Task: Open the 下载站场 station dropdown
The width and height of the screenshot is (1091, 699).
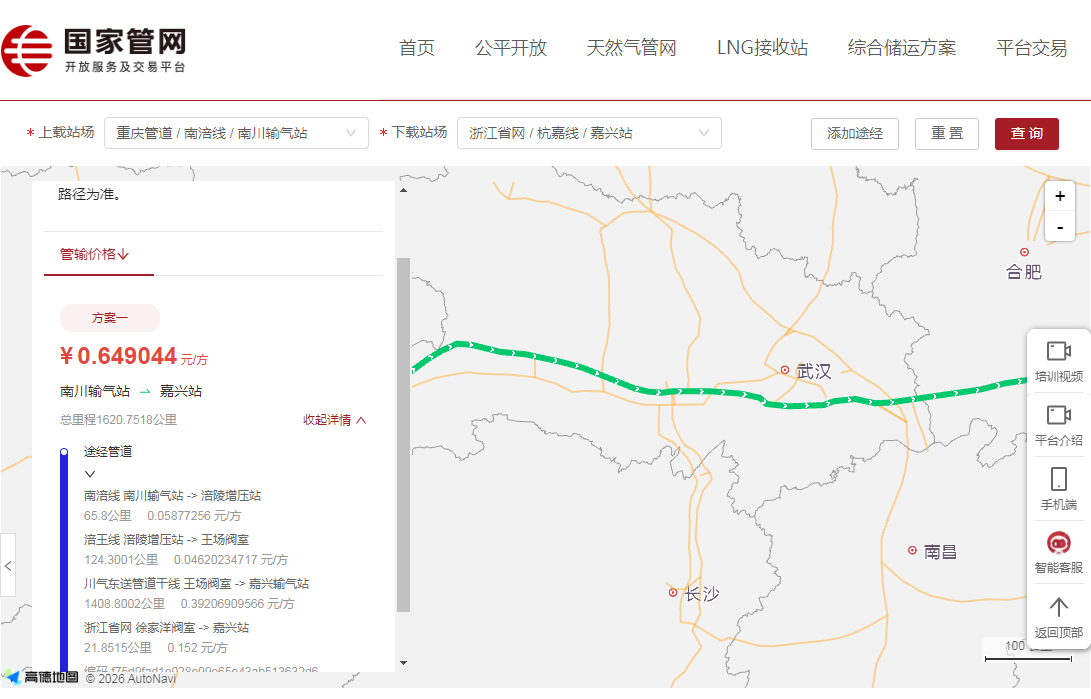Action: [589, 133]
